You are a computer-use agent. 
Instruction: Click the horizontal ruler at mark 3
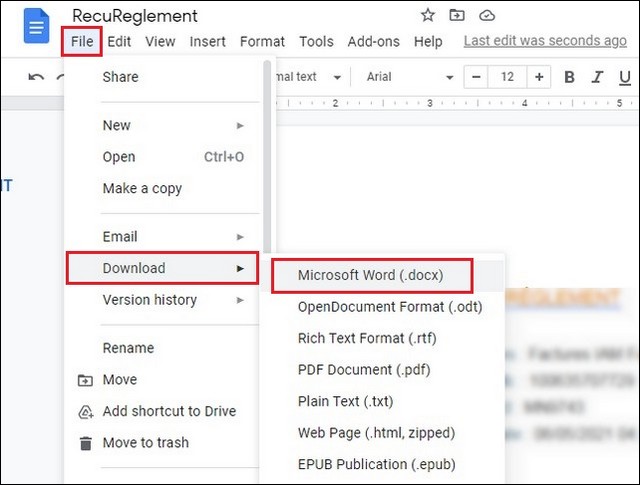pos(429,103)
